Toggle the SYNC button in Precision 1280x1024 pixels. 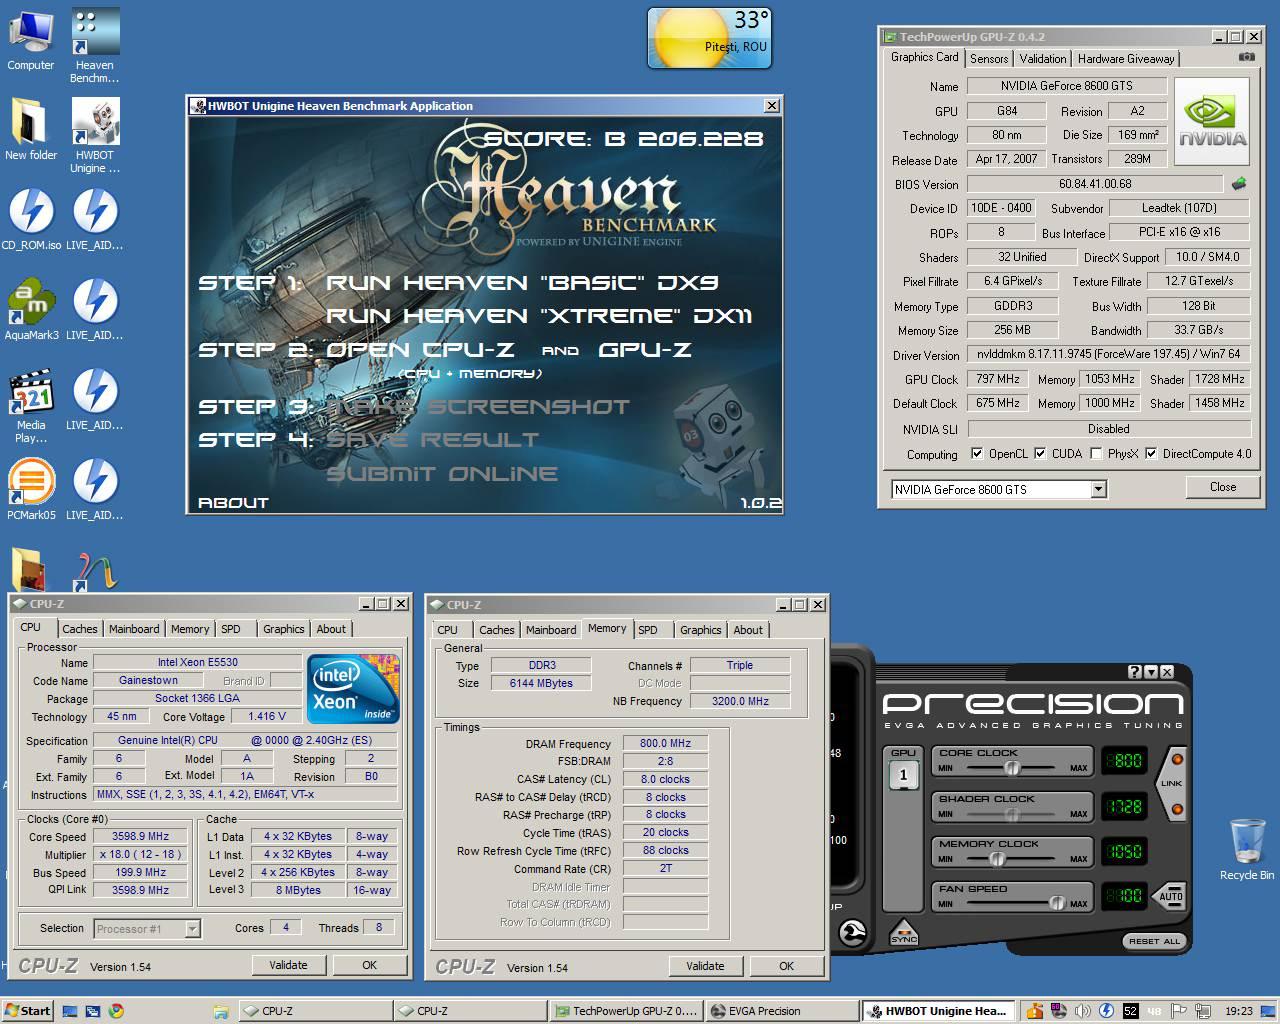[x=904, y=933]
